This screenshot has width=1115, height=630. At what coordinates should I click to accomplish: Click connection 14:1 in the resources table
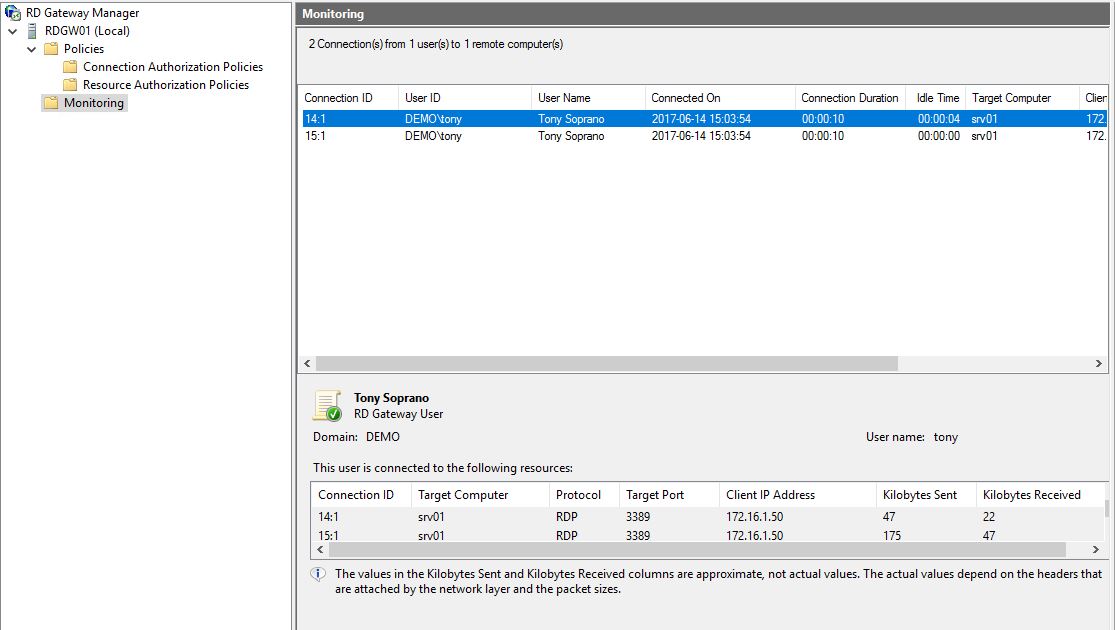pos(329,517)
